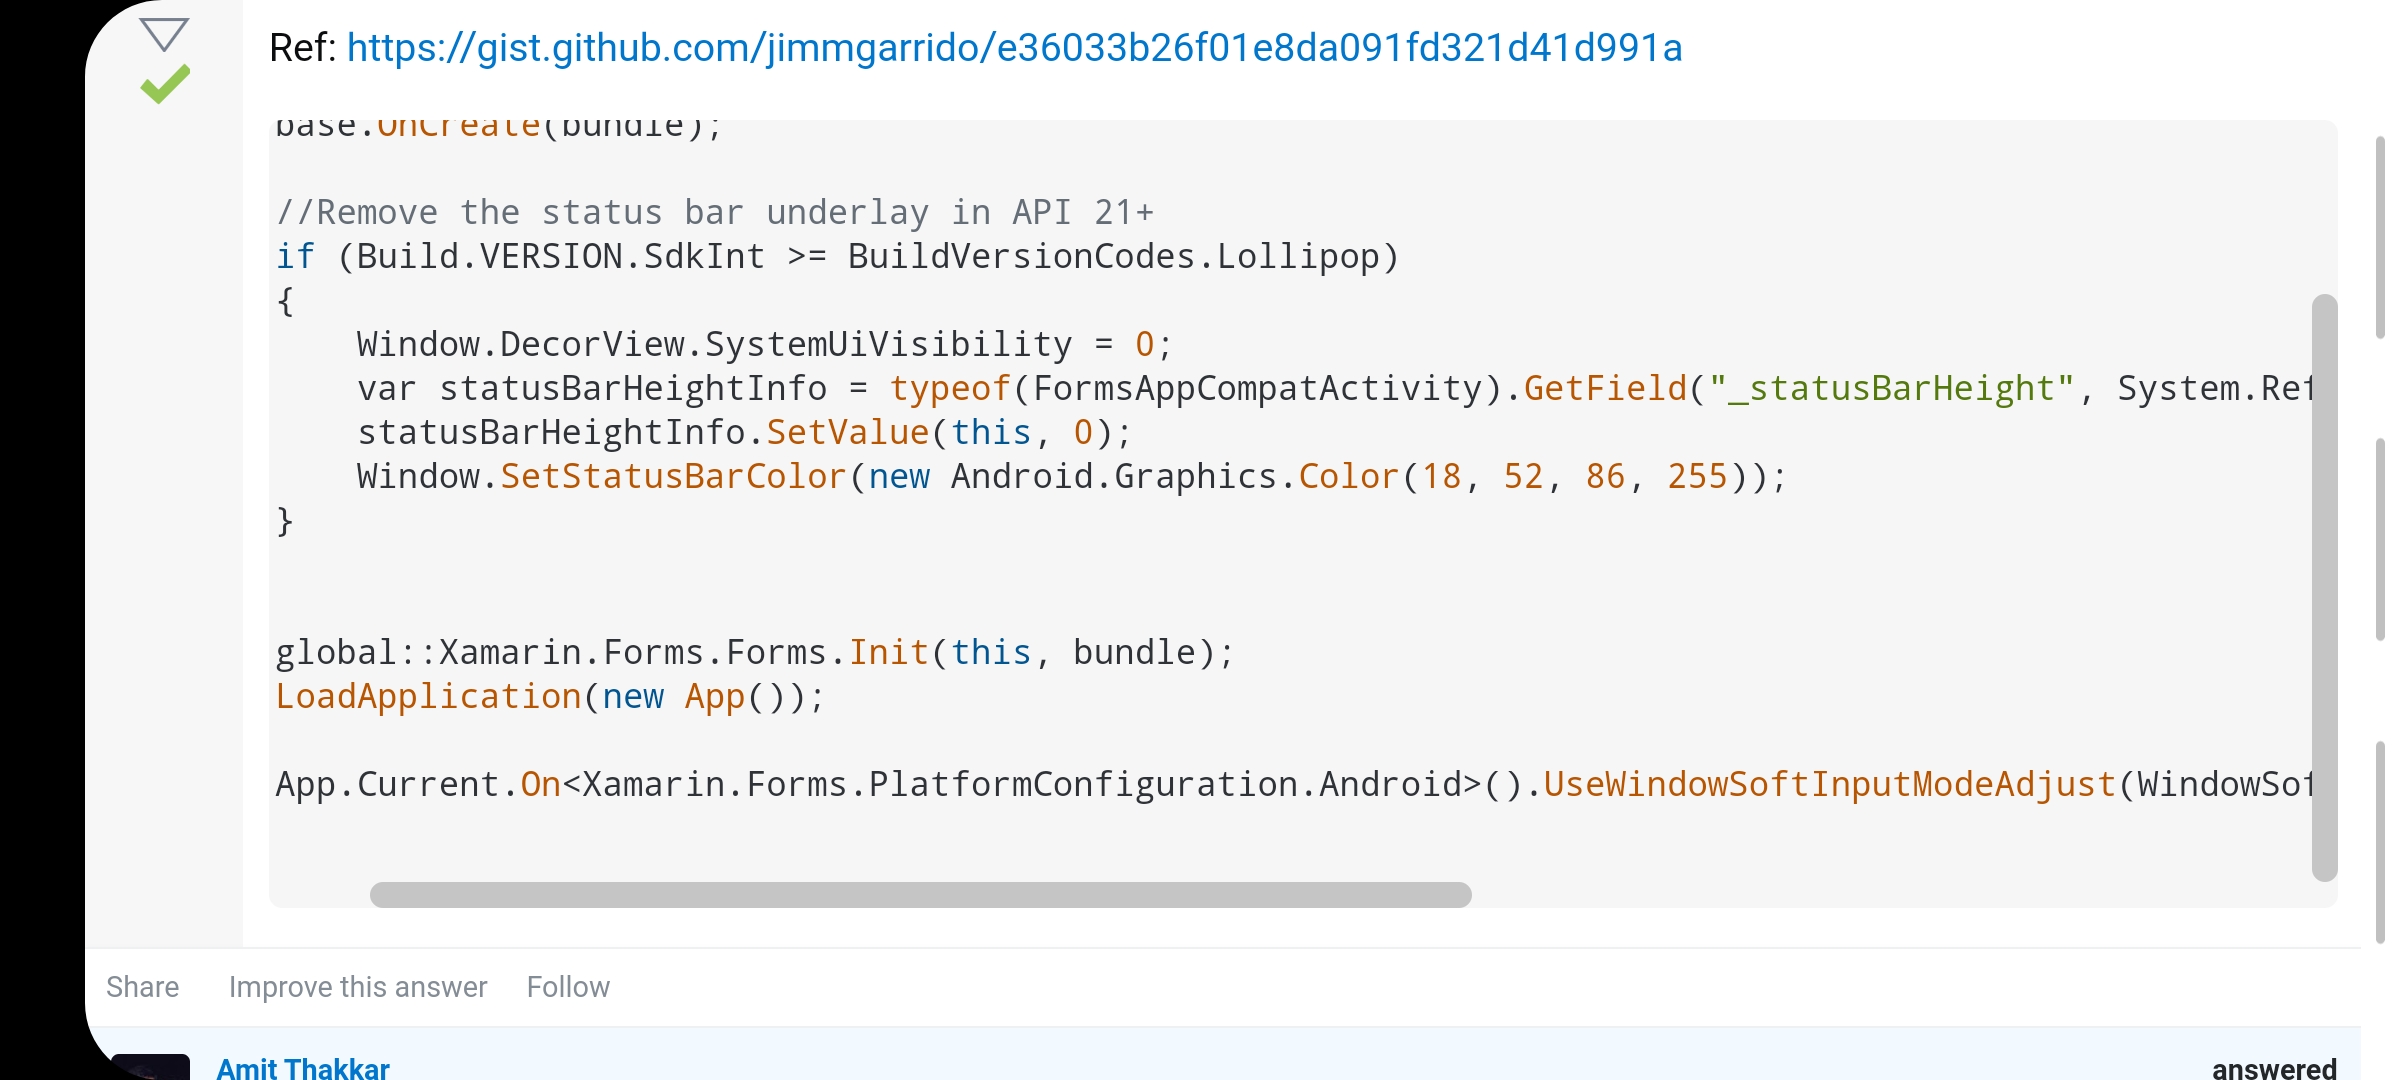Click the UseWindowSoftInputModeAdjust method text
The image size is (2400, 1080).
tap(1830, 785)
